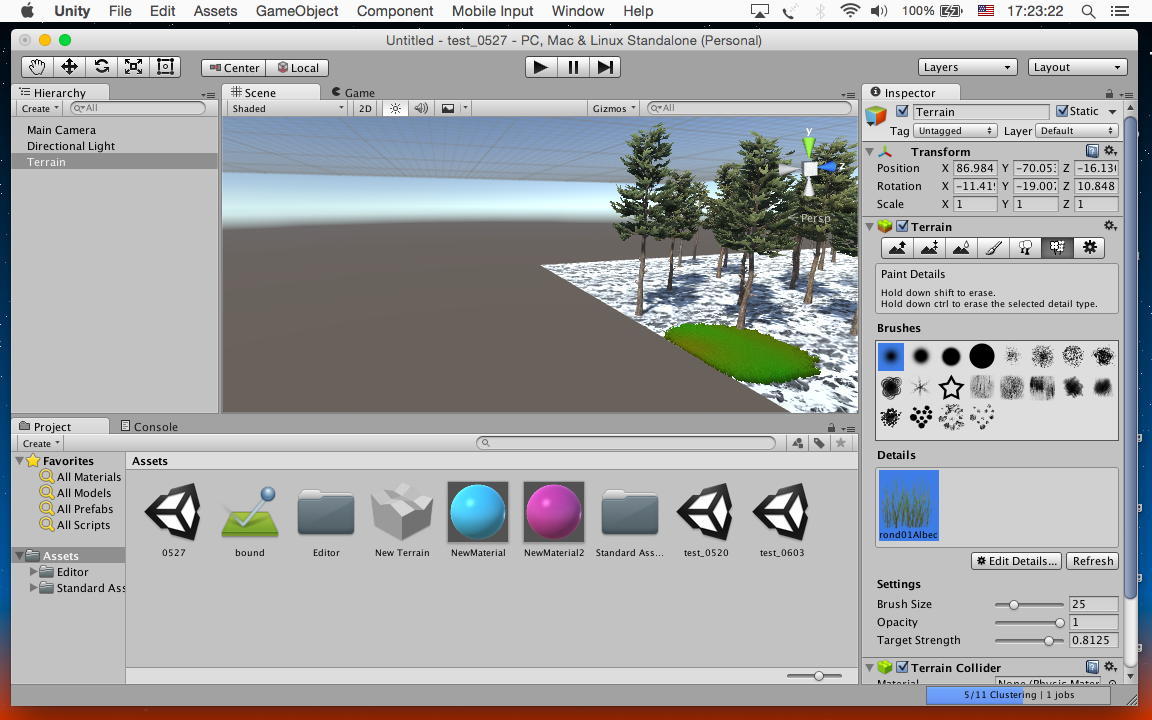This screenshot has height=720, width=1152.
Task: Save search favorite star icon
Action: [840, 443]
